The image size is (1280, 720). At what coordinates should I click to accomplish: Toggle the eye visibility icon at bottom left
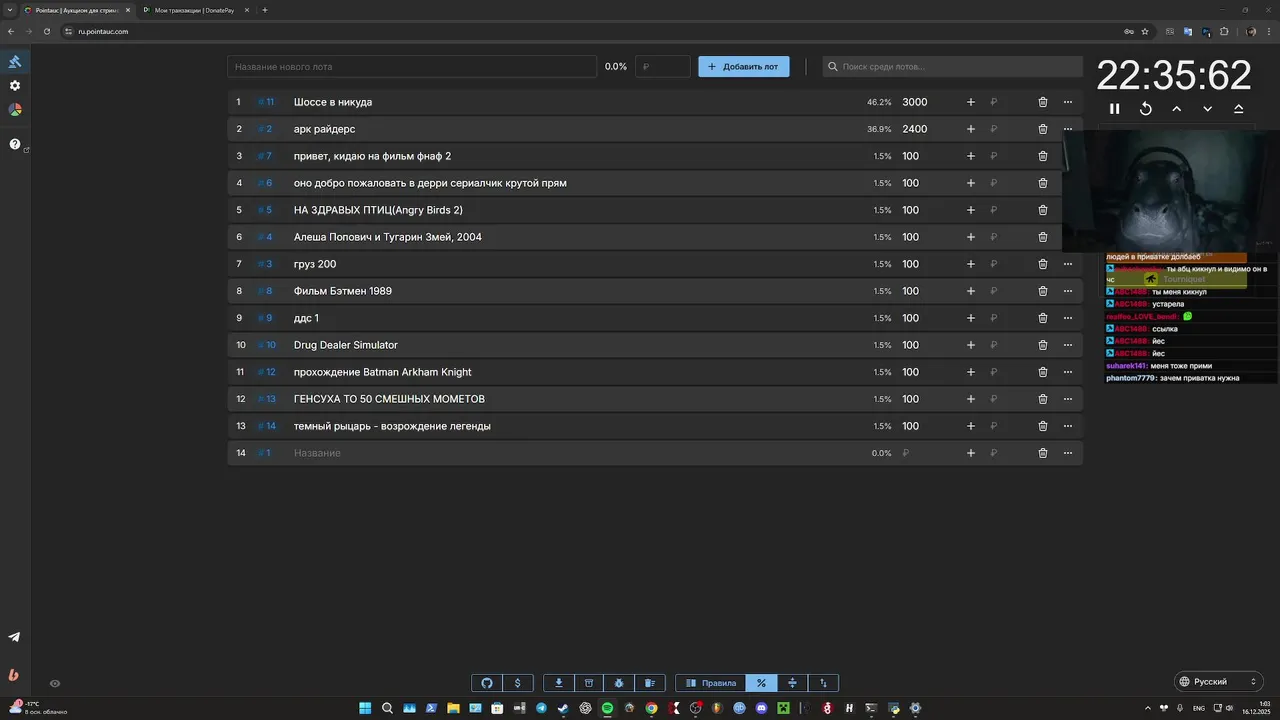point(55,684)
